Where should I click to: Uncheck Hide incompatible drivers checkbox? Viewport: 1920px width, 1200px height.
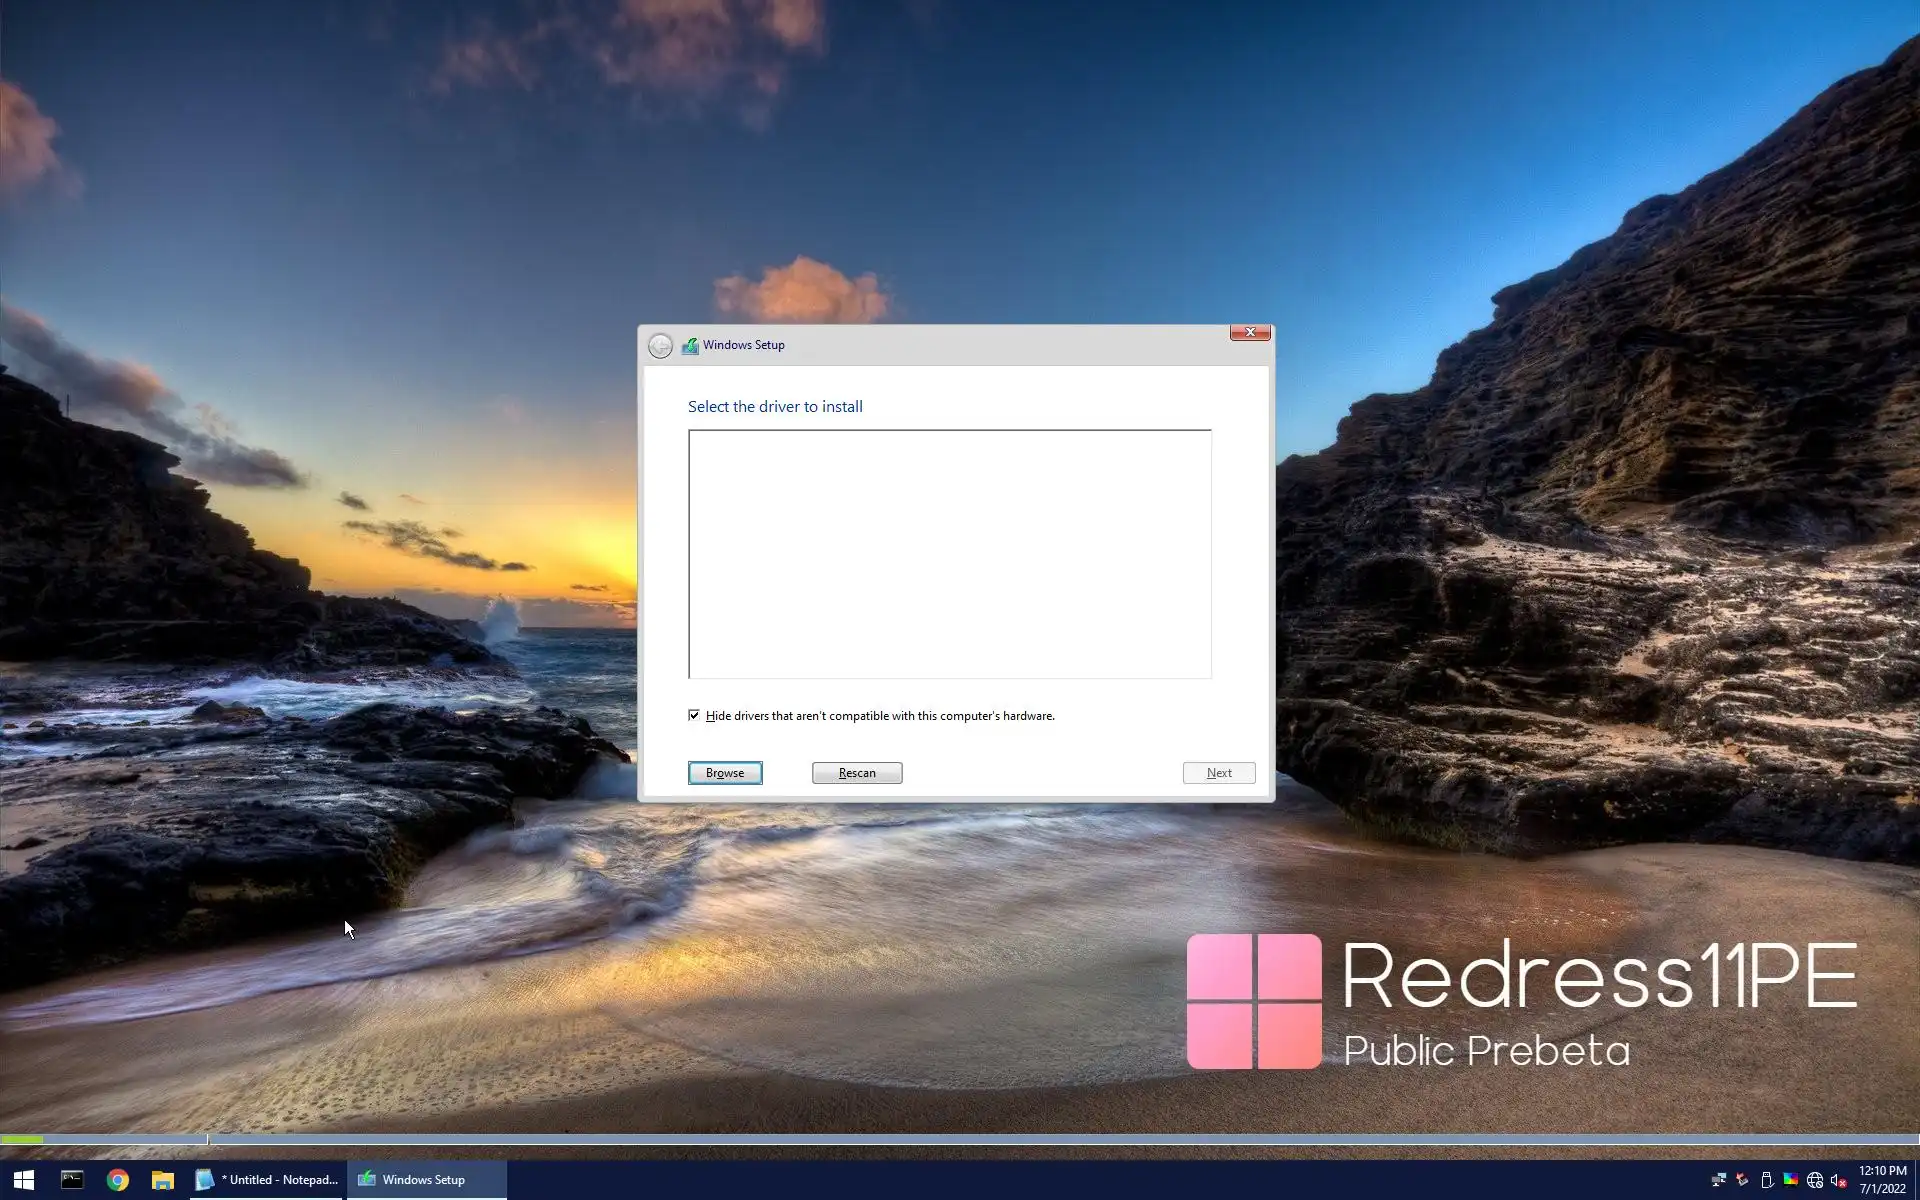point(694,715)
